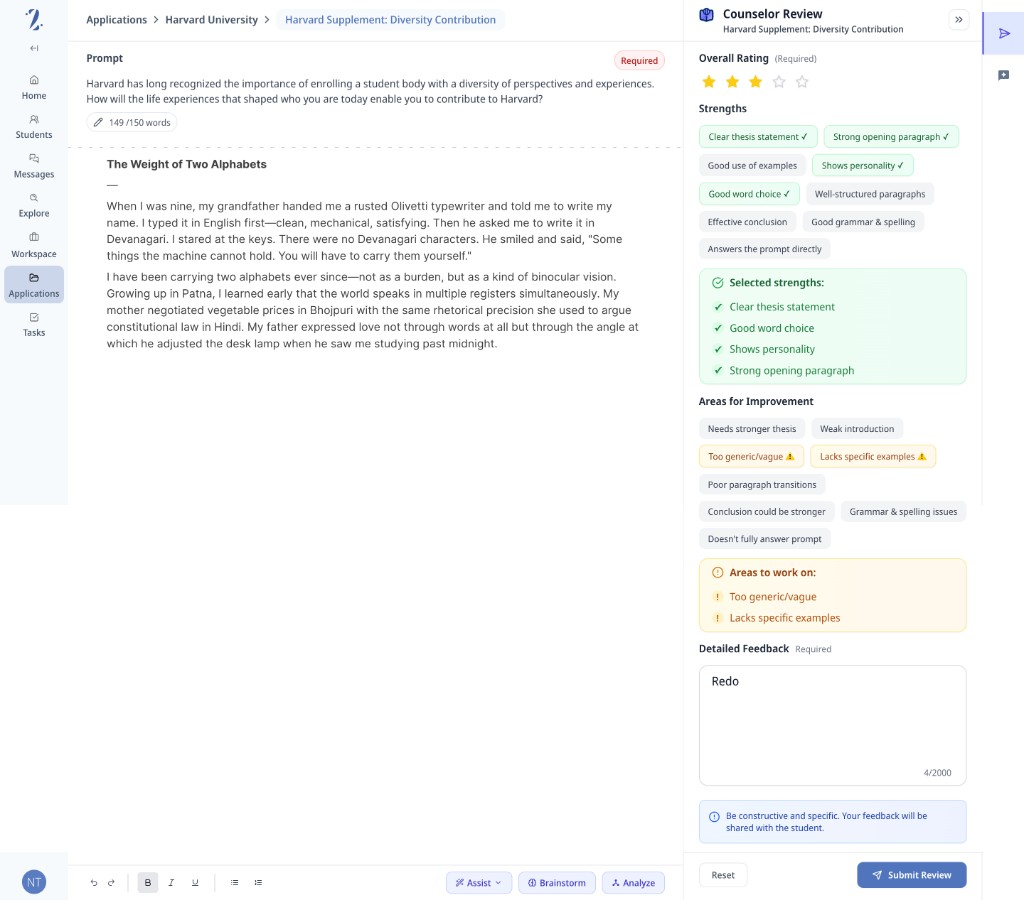Open Workspace in the sidebar
Viewport: 1024px width, 900px height.
point(34,246)
